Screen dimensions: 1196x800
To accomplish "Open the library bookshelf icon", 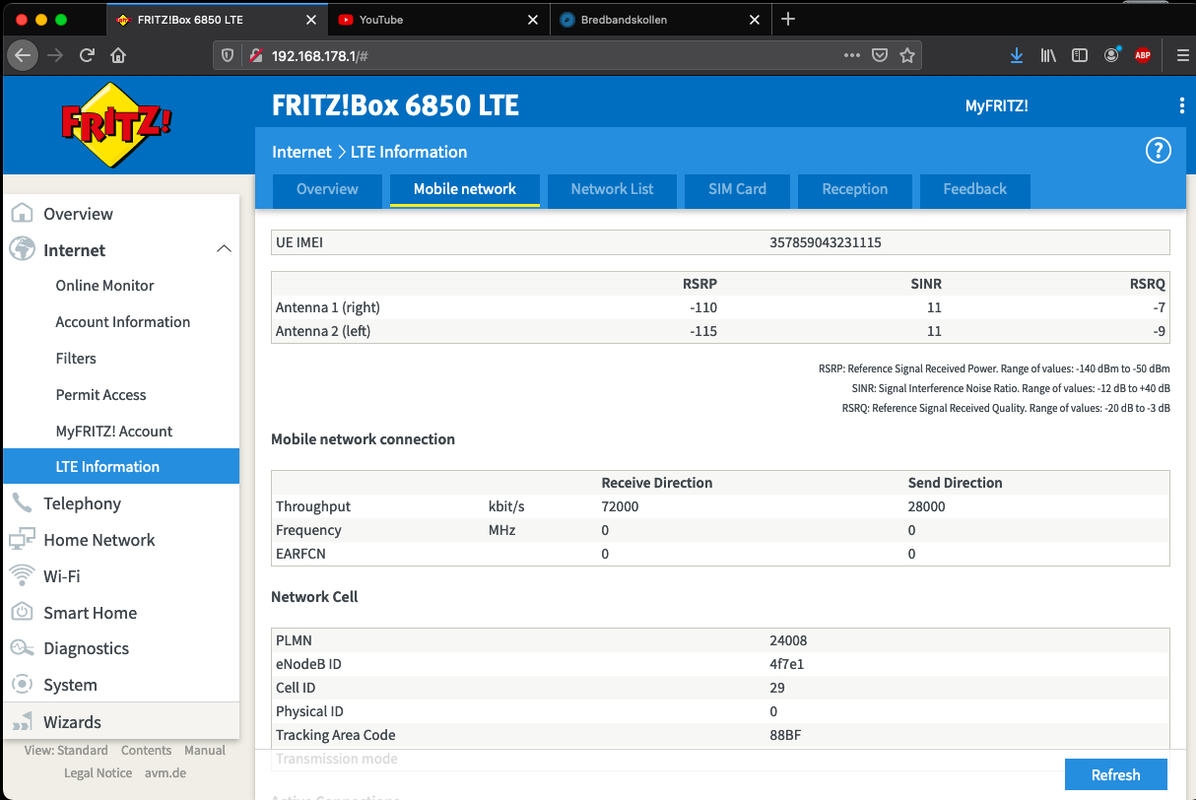I will click(1048, 55).
